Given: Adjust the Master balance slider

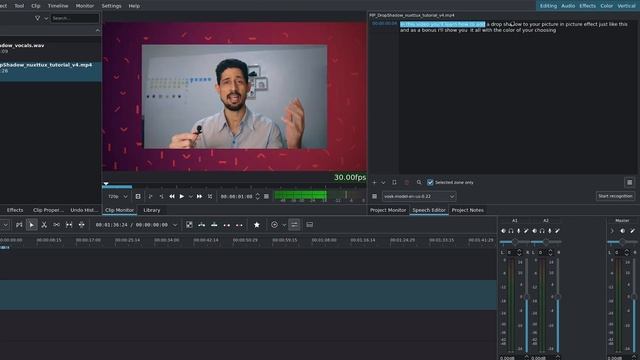Looking at the screenshot, I should point(622,242).
